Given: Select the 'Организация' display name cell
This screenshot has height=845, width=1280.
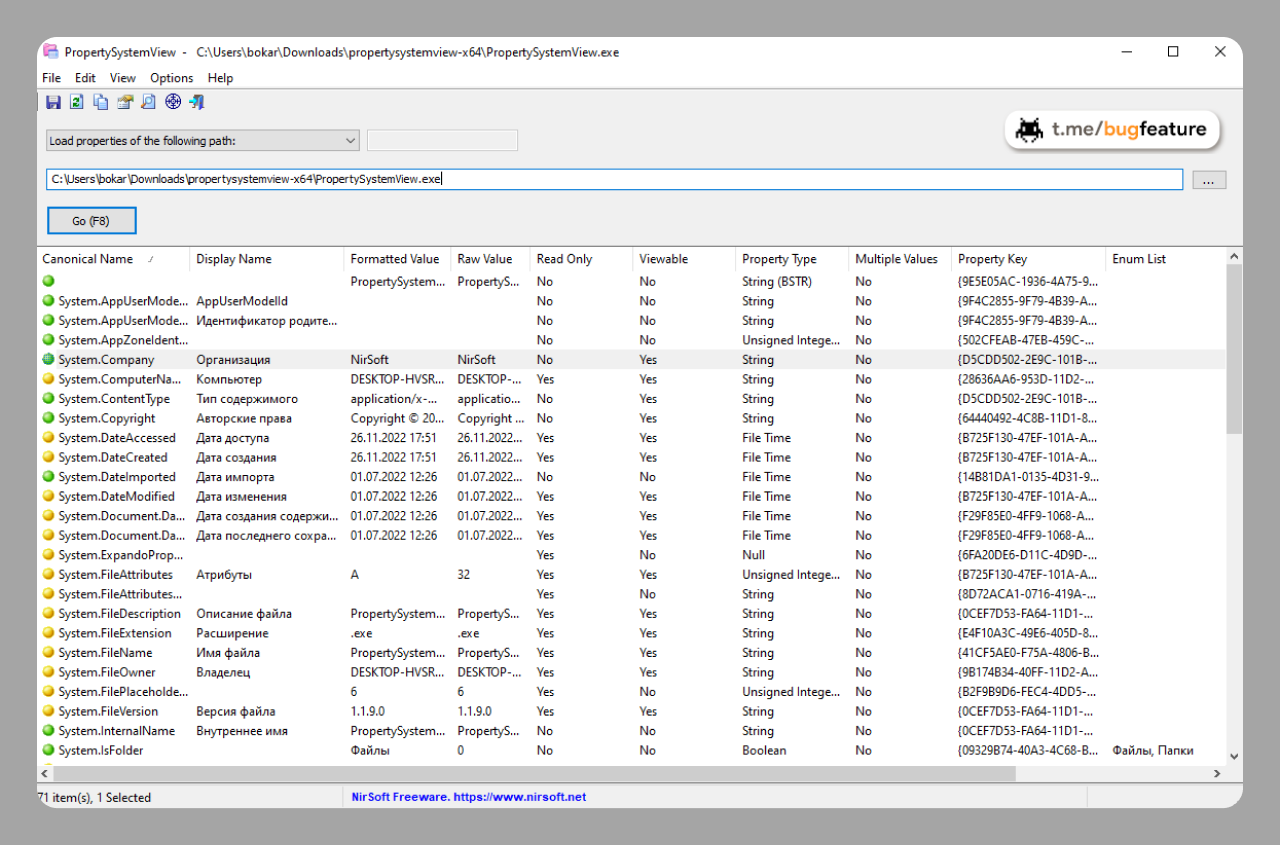Looking at the screenshot, I should tap(233, 360).
